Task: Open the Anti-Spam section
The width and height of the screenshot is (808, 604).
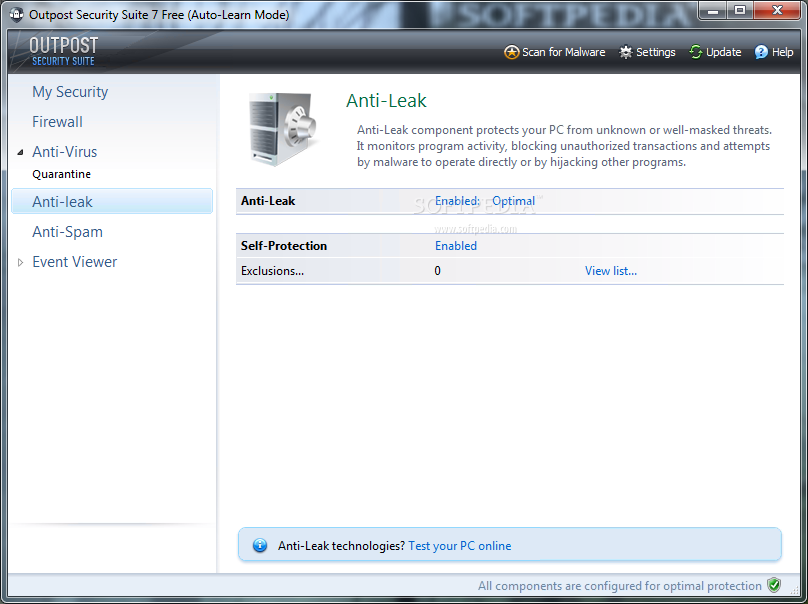Action: [x=67, y=232]
